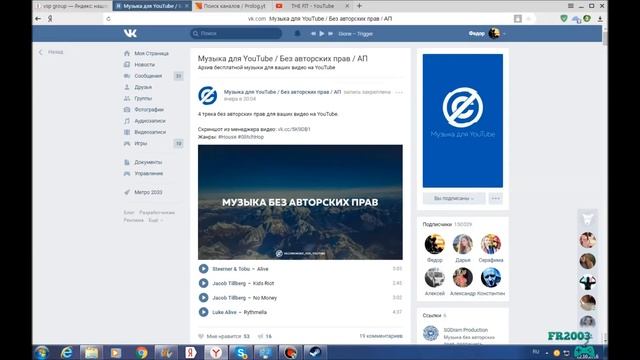The width and height of the screenshot is (640, 360).
Task: Click the green shield protection icon
Action: point(564,18)
